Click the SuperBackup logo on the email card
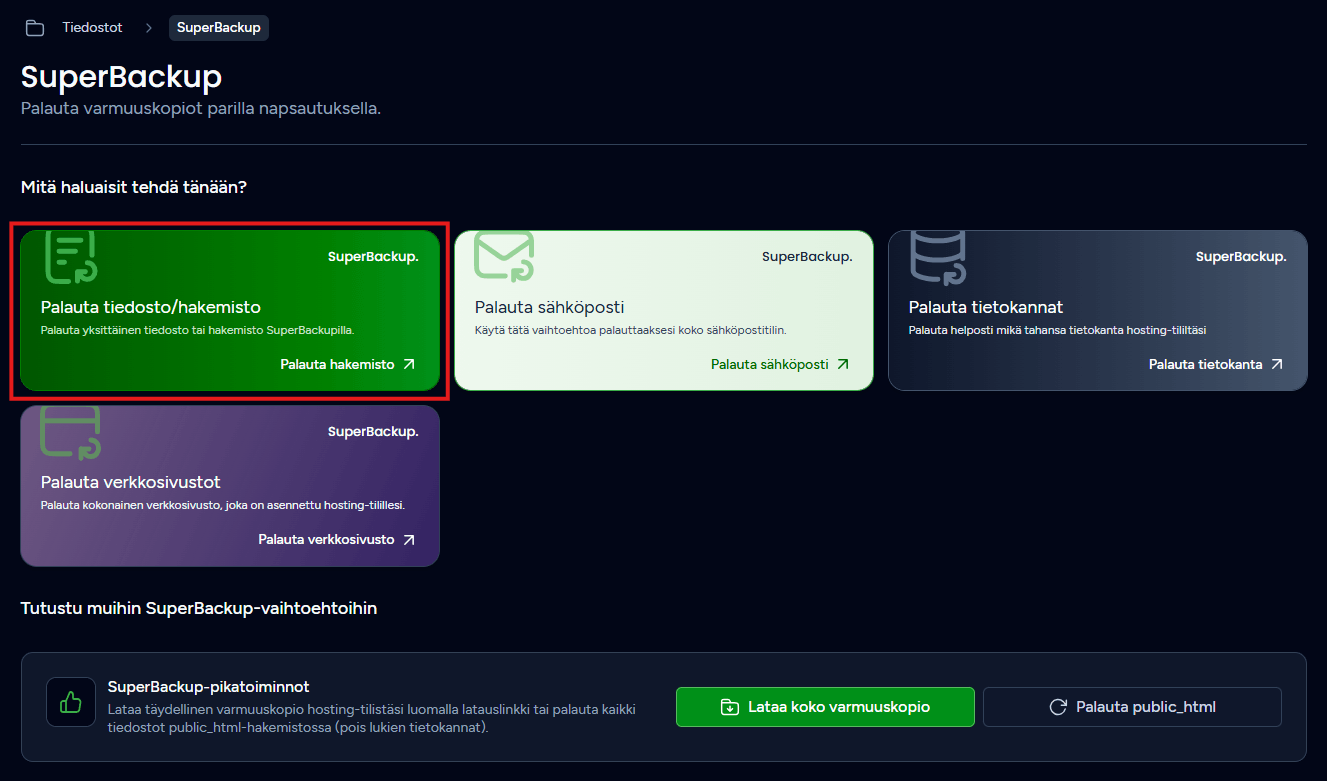This screenshot has width=1327, height=781. pyautogui.click(x=807, y=257)
